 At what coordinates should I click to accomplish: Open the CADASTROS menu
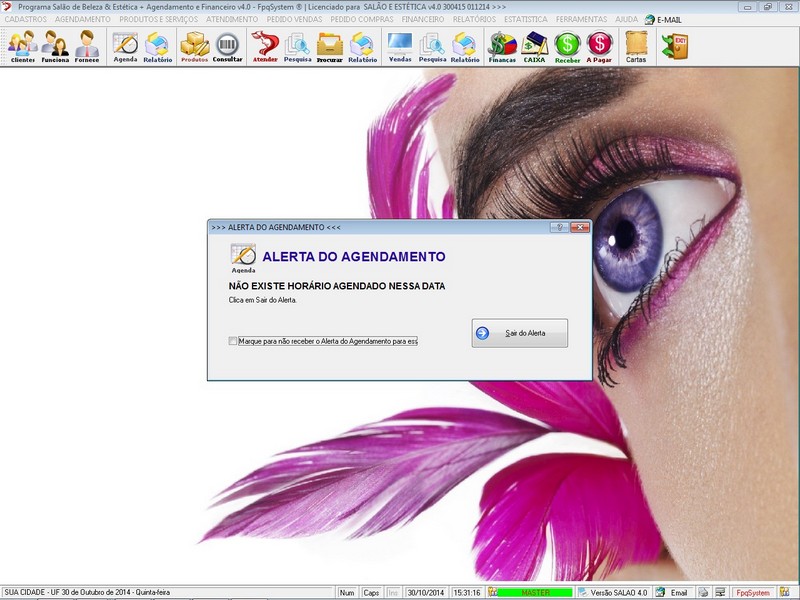coord(26,19)
